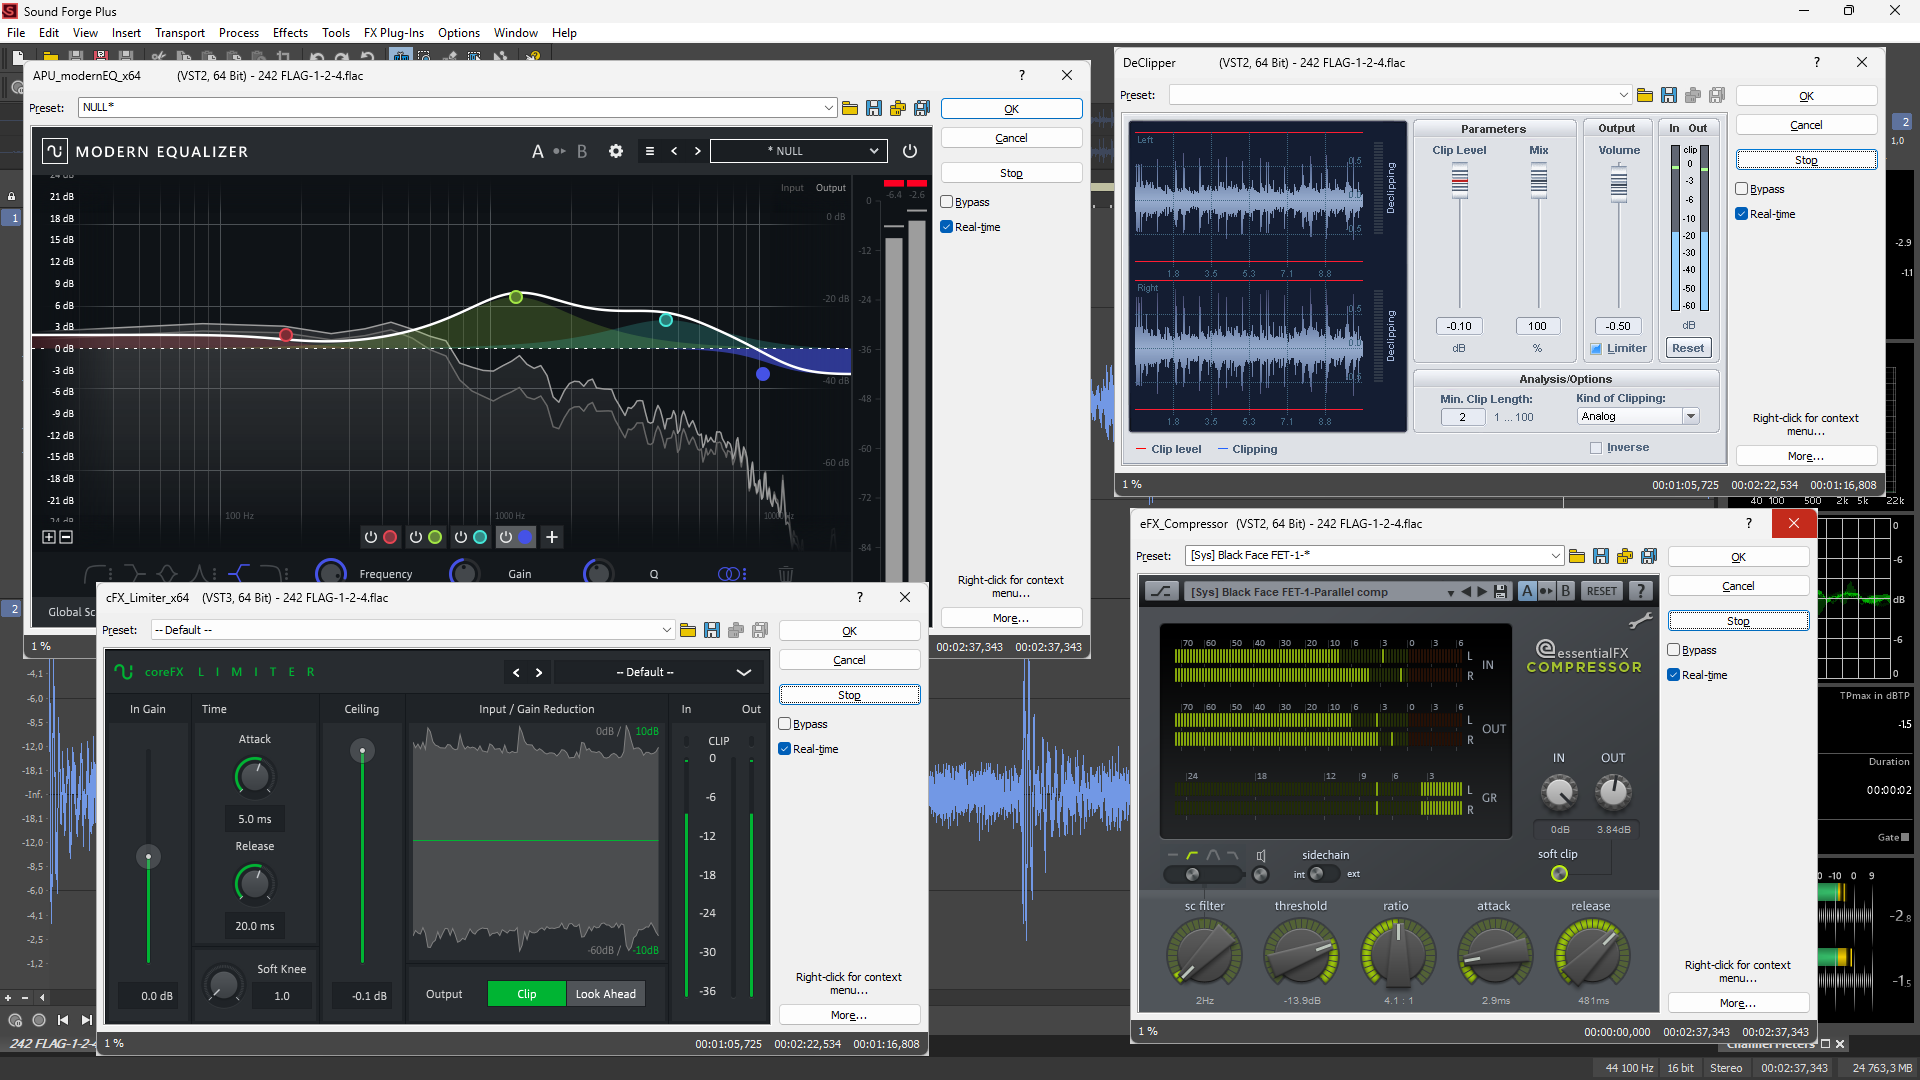
Task: Toggle DeClipper Limiter checkbox
Action: [1596, 349]
